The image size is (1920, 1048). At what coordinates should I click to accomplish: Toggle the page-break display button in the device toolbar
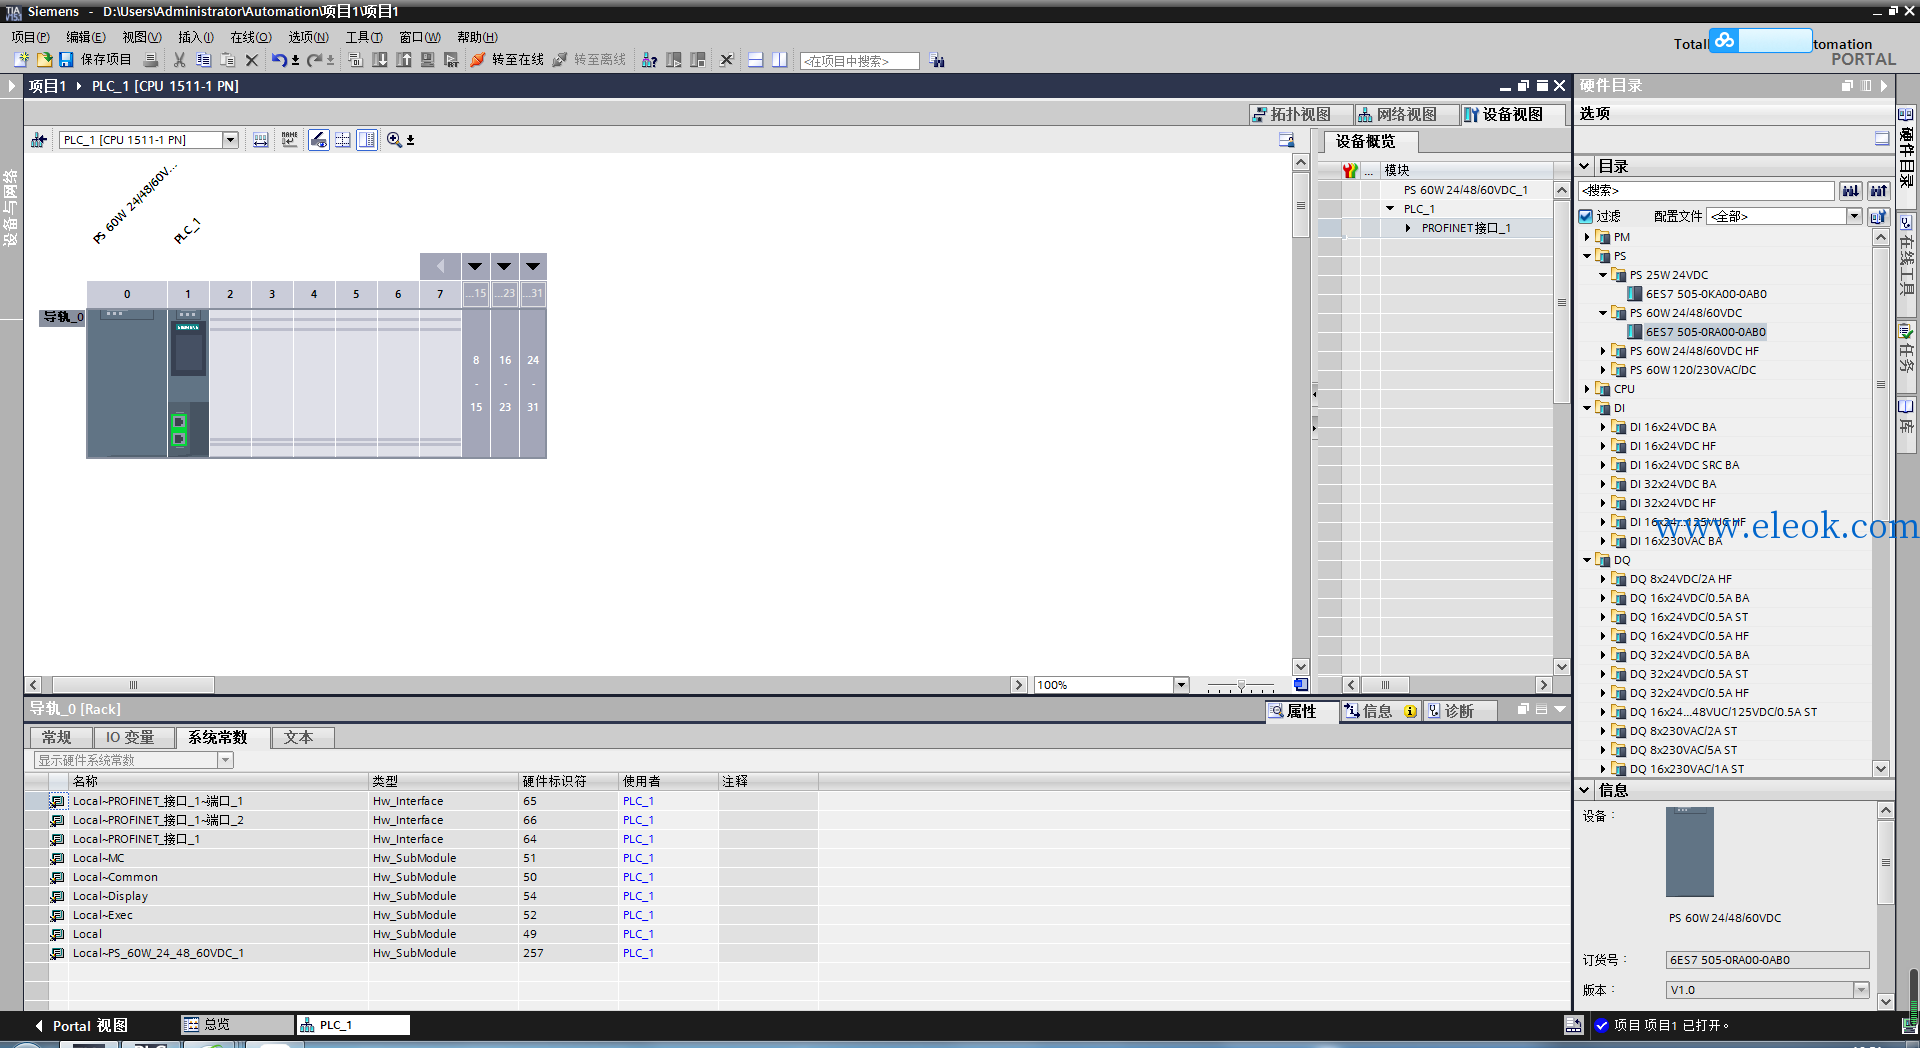tap(343, 140)
